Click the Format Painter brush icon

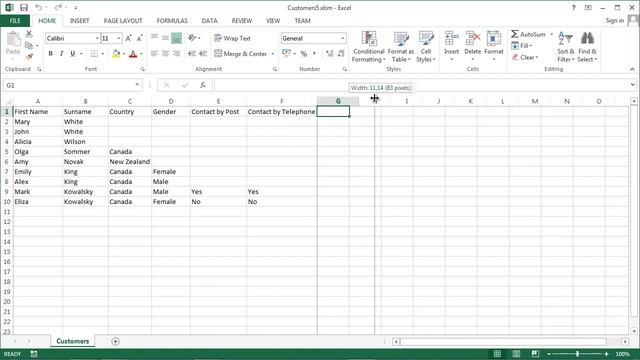pyautogui.click(x=29, y=56)
